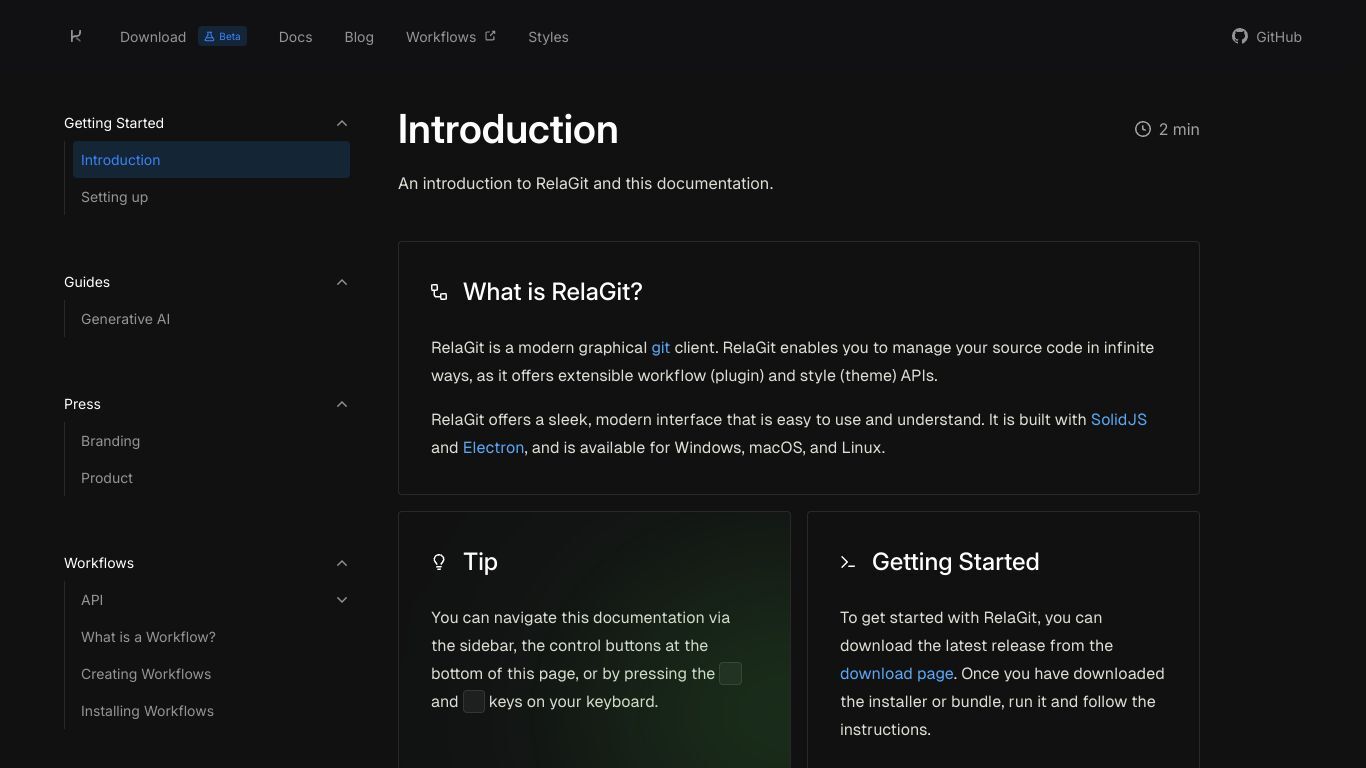Collapse the Getting Started sidebar section
Screen dimensions: 1366x768
click(342, 123)
